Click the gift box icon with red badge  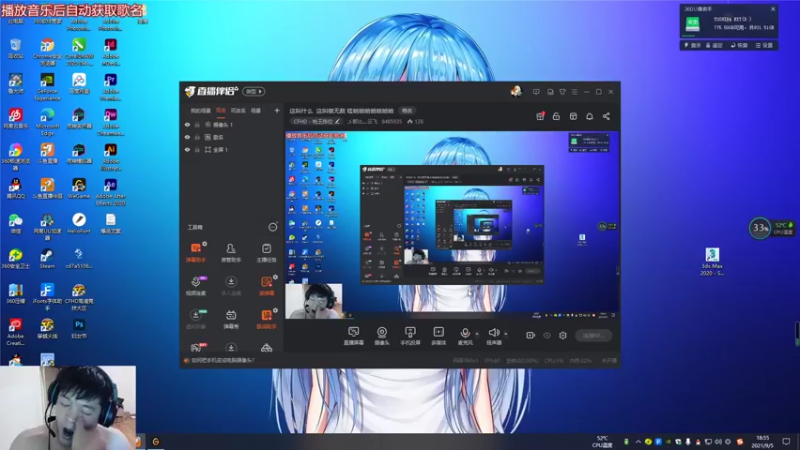click(x=540, y=116)
